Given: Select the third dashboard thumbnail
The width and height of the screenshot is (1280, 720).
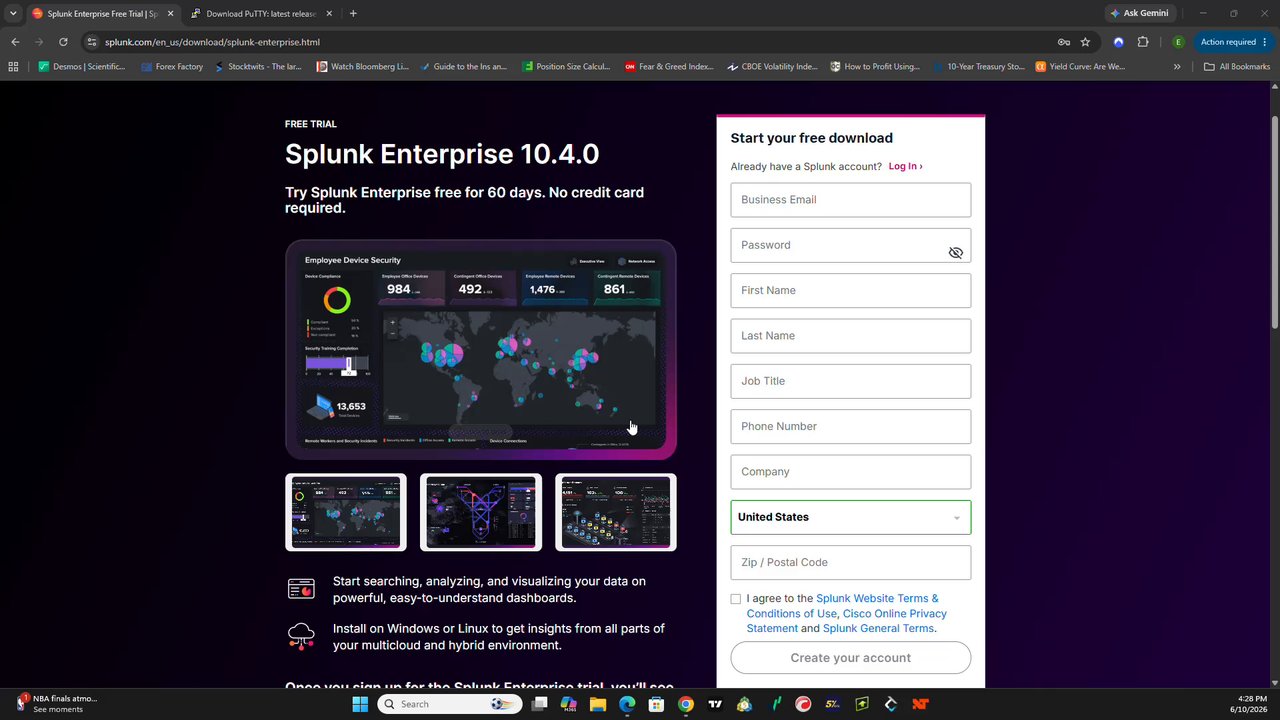Looking at the screenshot, I should pyautogui.click(x=616, y=512).
